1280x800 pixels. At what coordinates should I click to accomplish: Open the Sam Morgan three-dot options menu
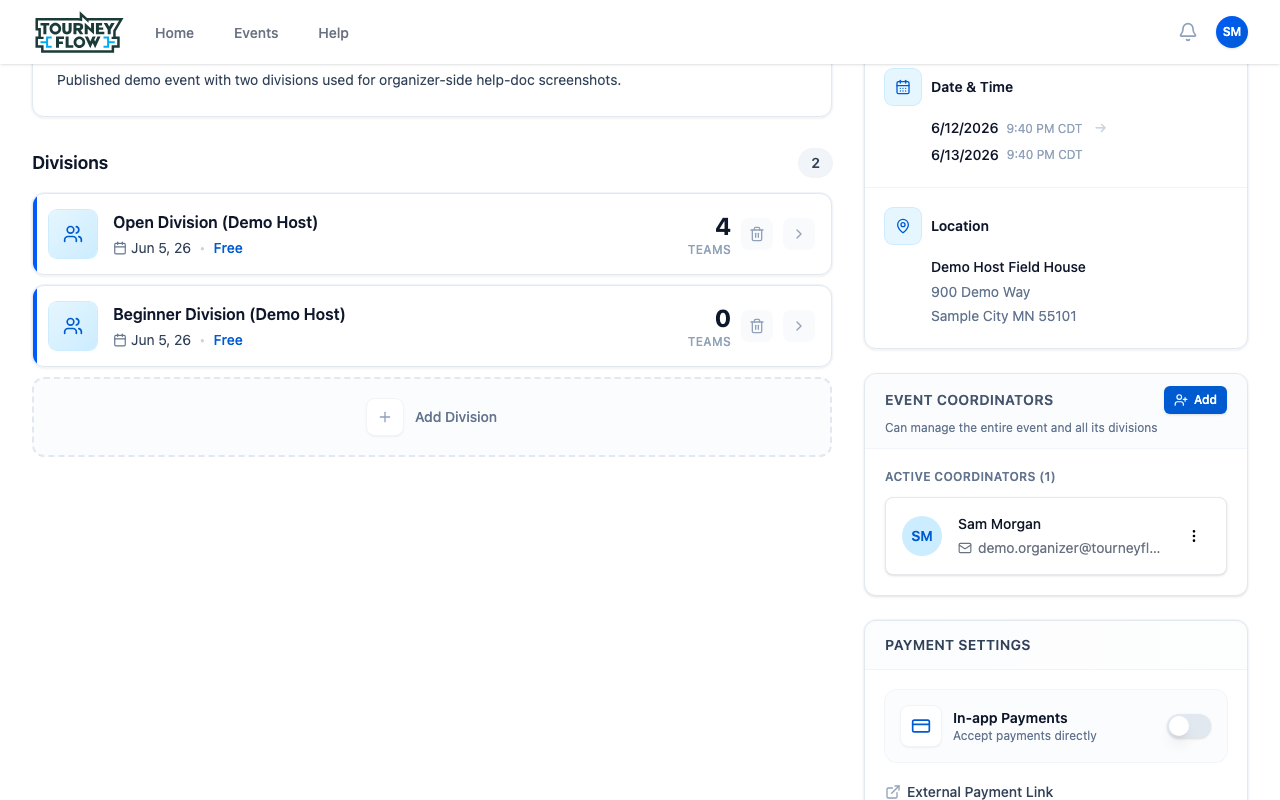click(x=1194, y=536)
